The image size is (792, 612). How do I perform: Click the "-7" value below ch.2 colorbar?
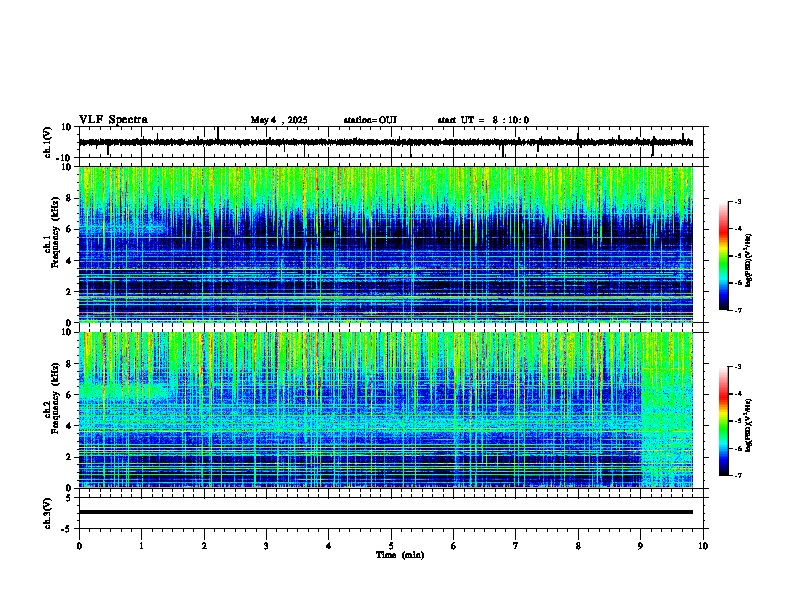[737, 475]
